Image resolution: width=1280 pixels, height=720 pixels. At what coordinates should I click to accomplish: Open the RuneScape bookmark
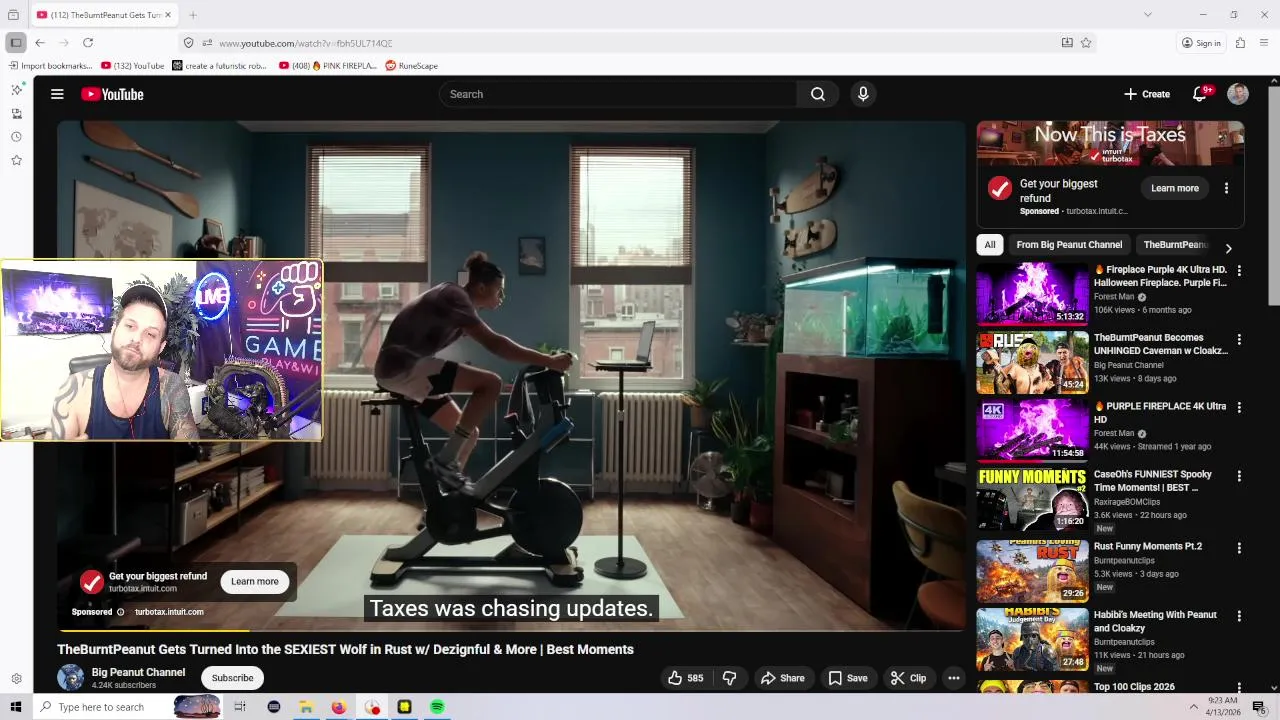[x=412, y=66]
